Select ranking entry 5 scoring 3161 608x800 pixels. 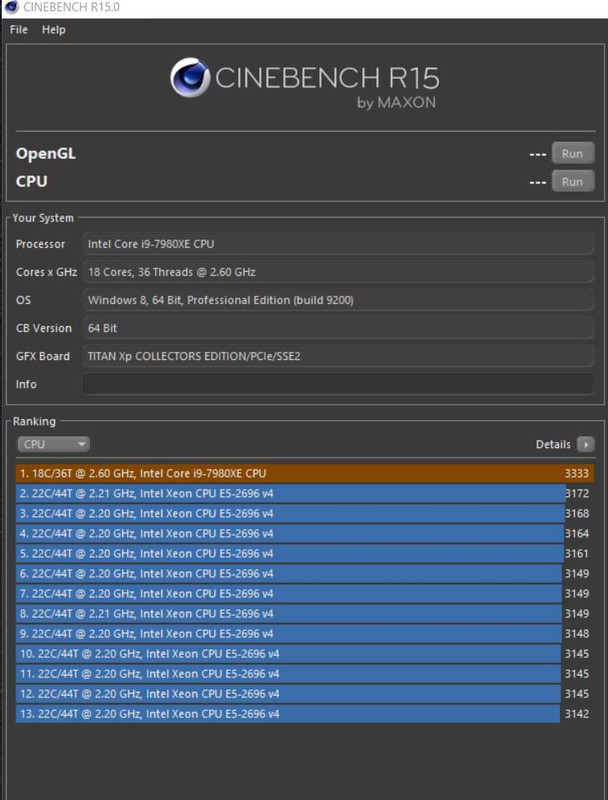pyautogui.click(x=305, y=554)
